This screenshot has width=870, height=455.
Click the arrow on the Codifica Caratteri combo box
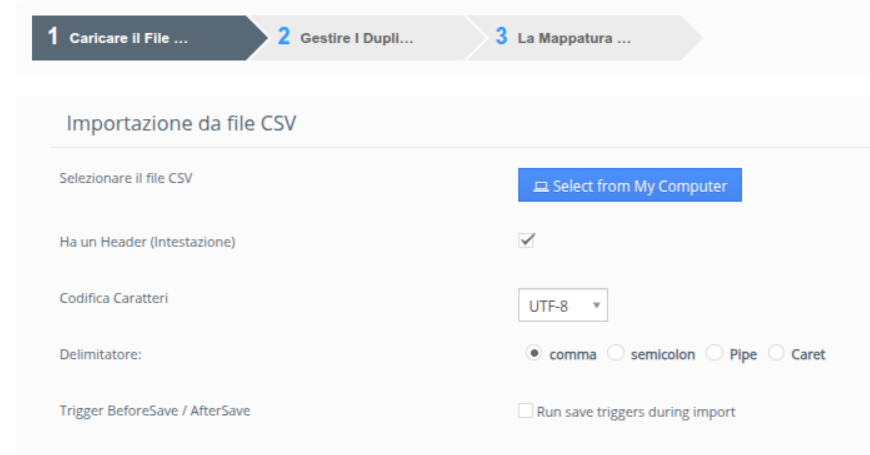click(x=595, y=305)
